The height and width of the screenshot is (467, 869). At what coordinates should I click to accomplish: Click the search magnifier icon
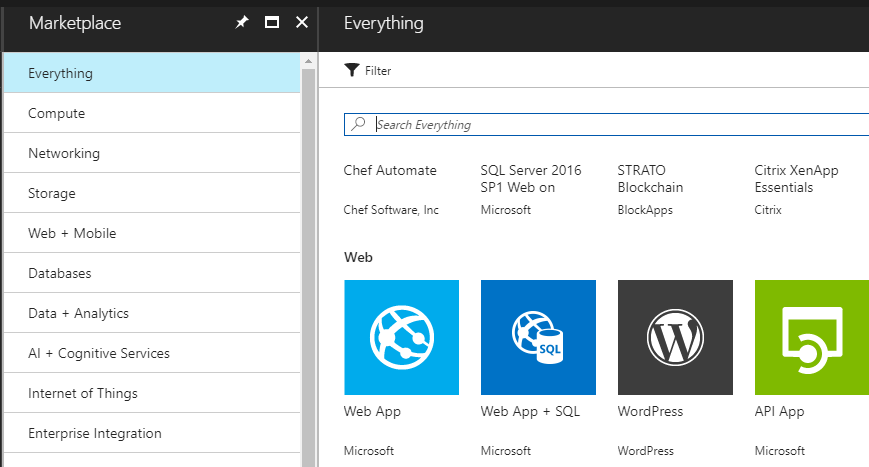(359, 125)
